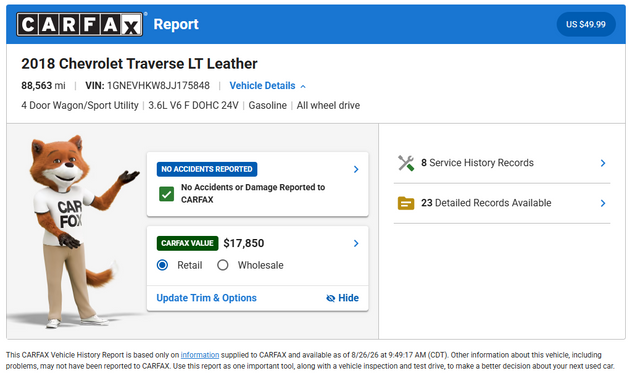The image size is (640, 383).
Task: Expand Detailed Records Available chevron
Action: [603, 203]
